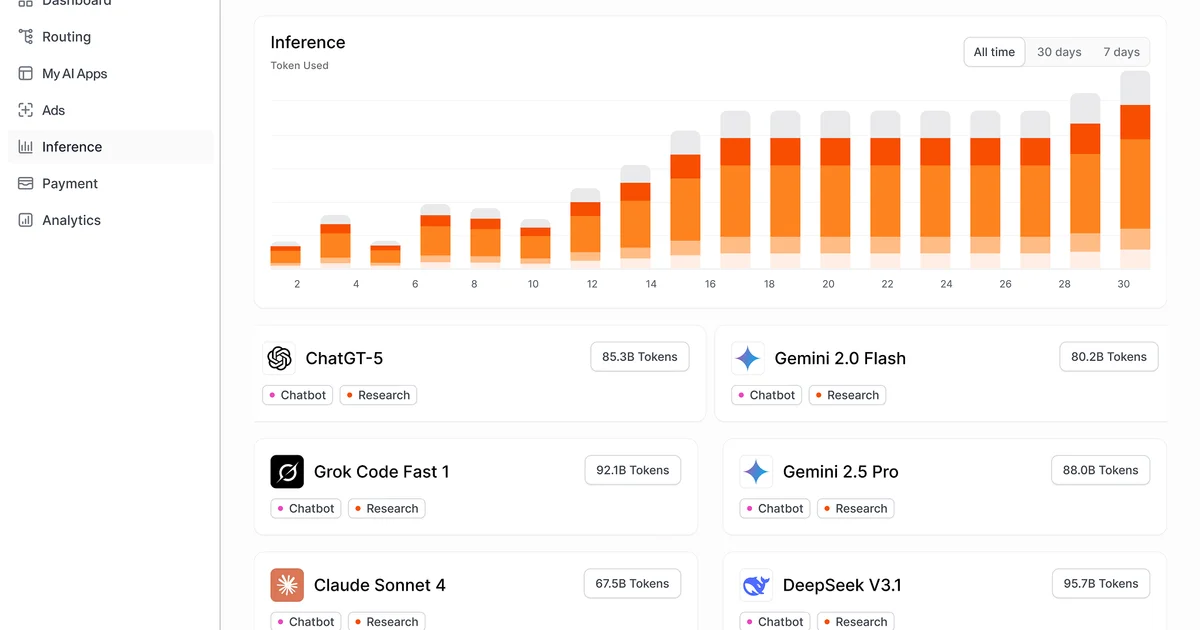Image resolution: width=1200 pixels, height=630 pixels.
Task: Click the 85.3B Tokens button
Action: 640,357
